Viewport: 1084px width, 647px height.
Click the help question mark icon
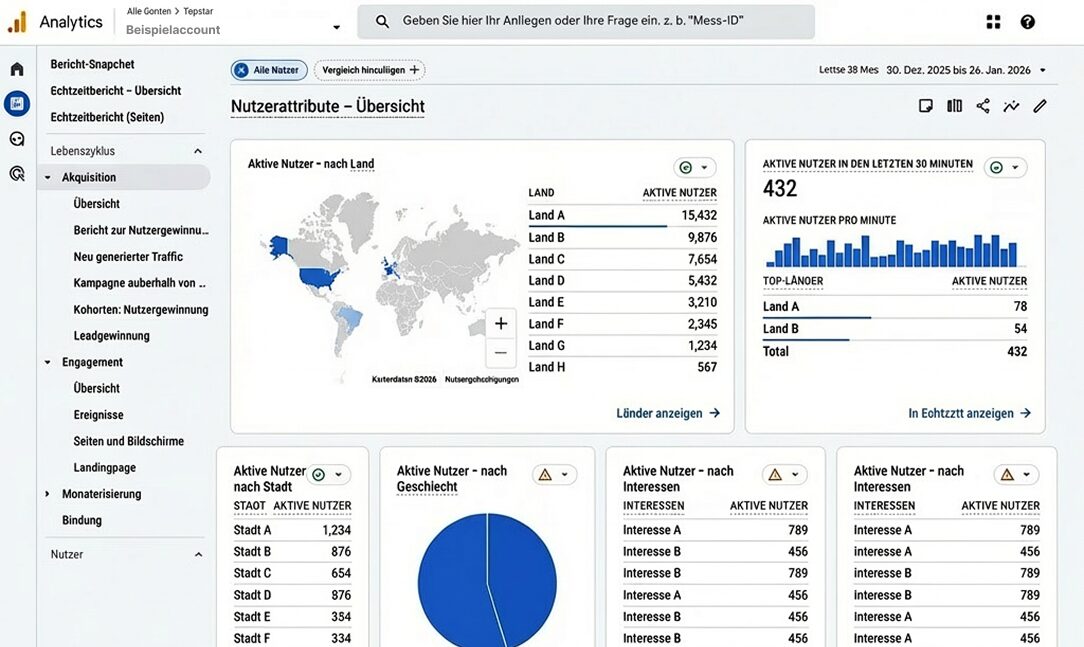(x=1027, y=22)
